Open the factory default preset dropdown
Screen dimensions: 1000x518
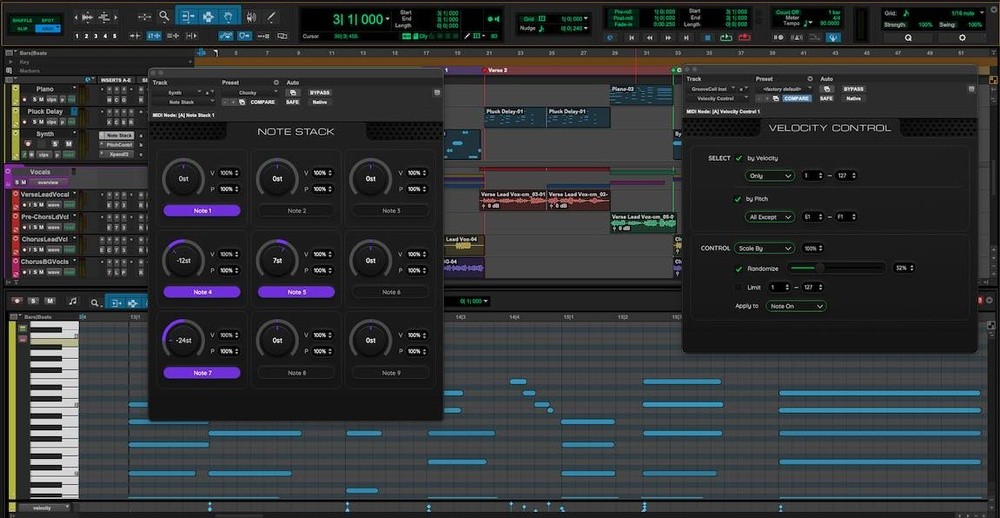tap(784, 89)
